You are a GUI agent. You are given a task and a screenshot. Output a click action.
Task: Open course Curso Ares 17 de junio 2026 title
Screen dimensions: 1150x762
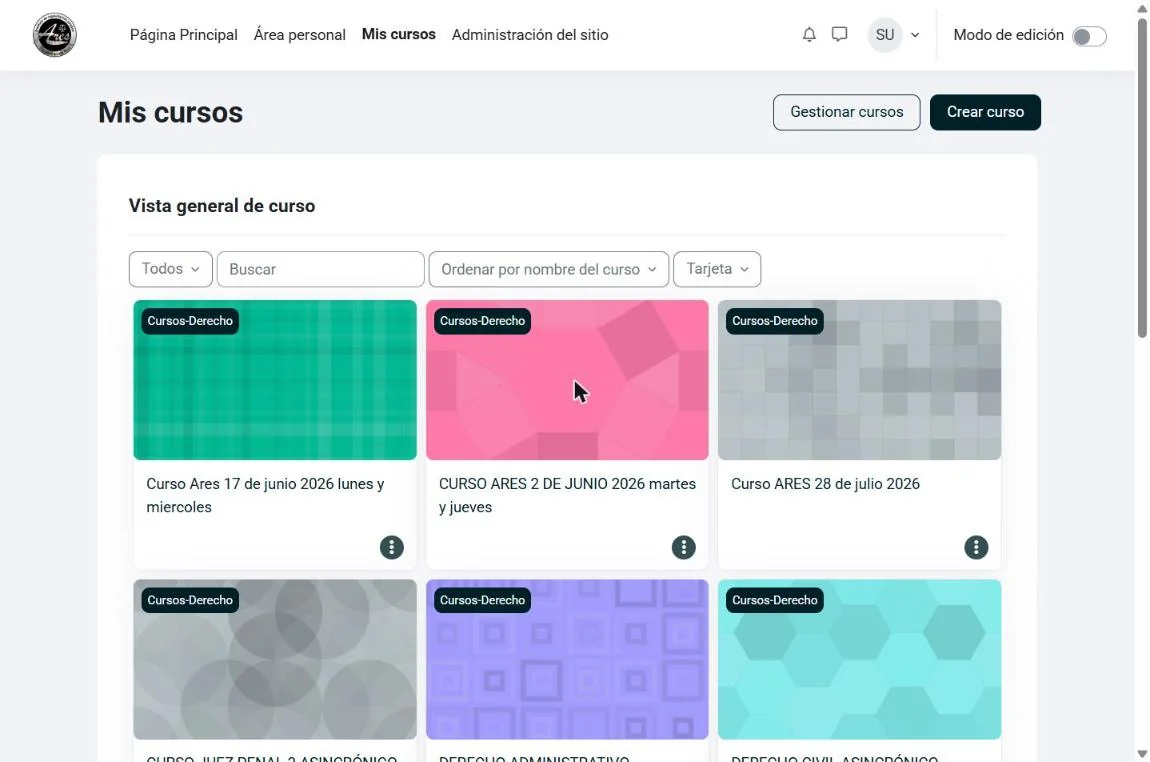[265, 495]
